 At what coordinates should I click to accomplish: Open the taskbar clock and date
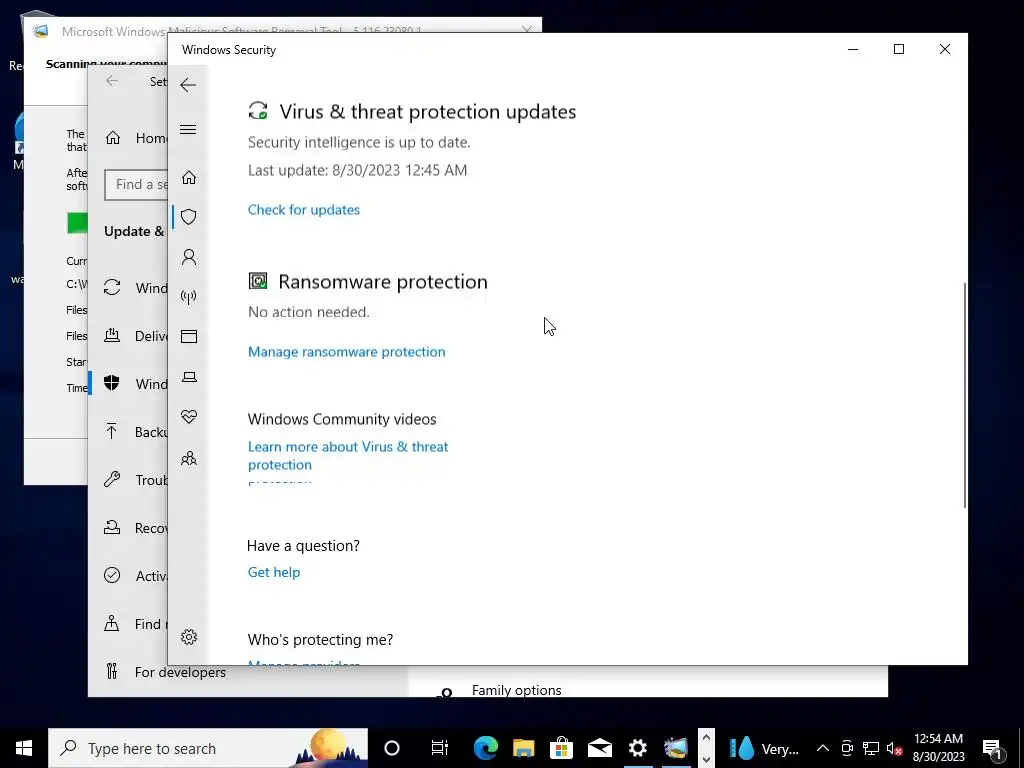click(938, 748)
